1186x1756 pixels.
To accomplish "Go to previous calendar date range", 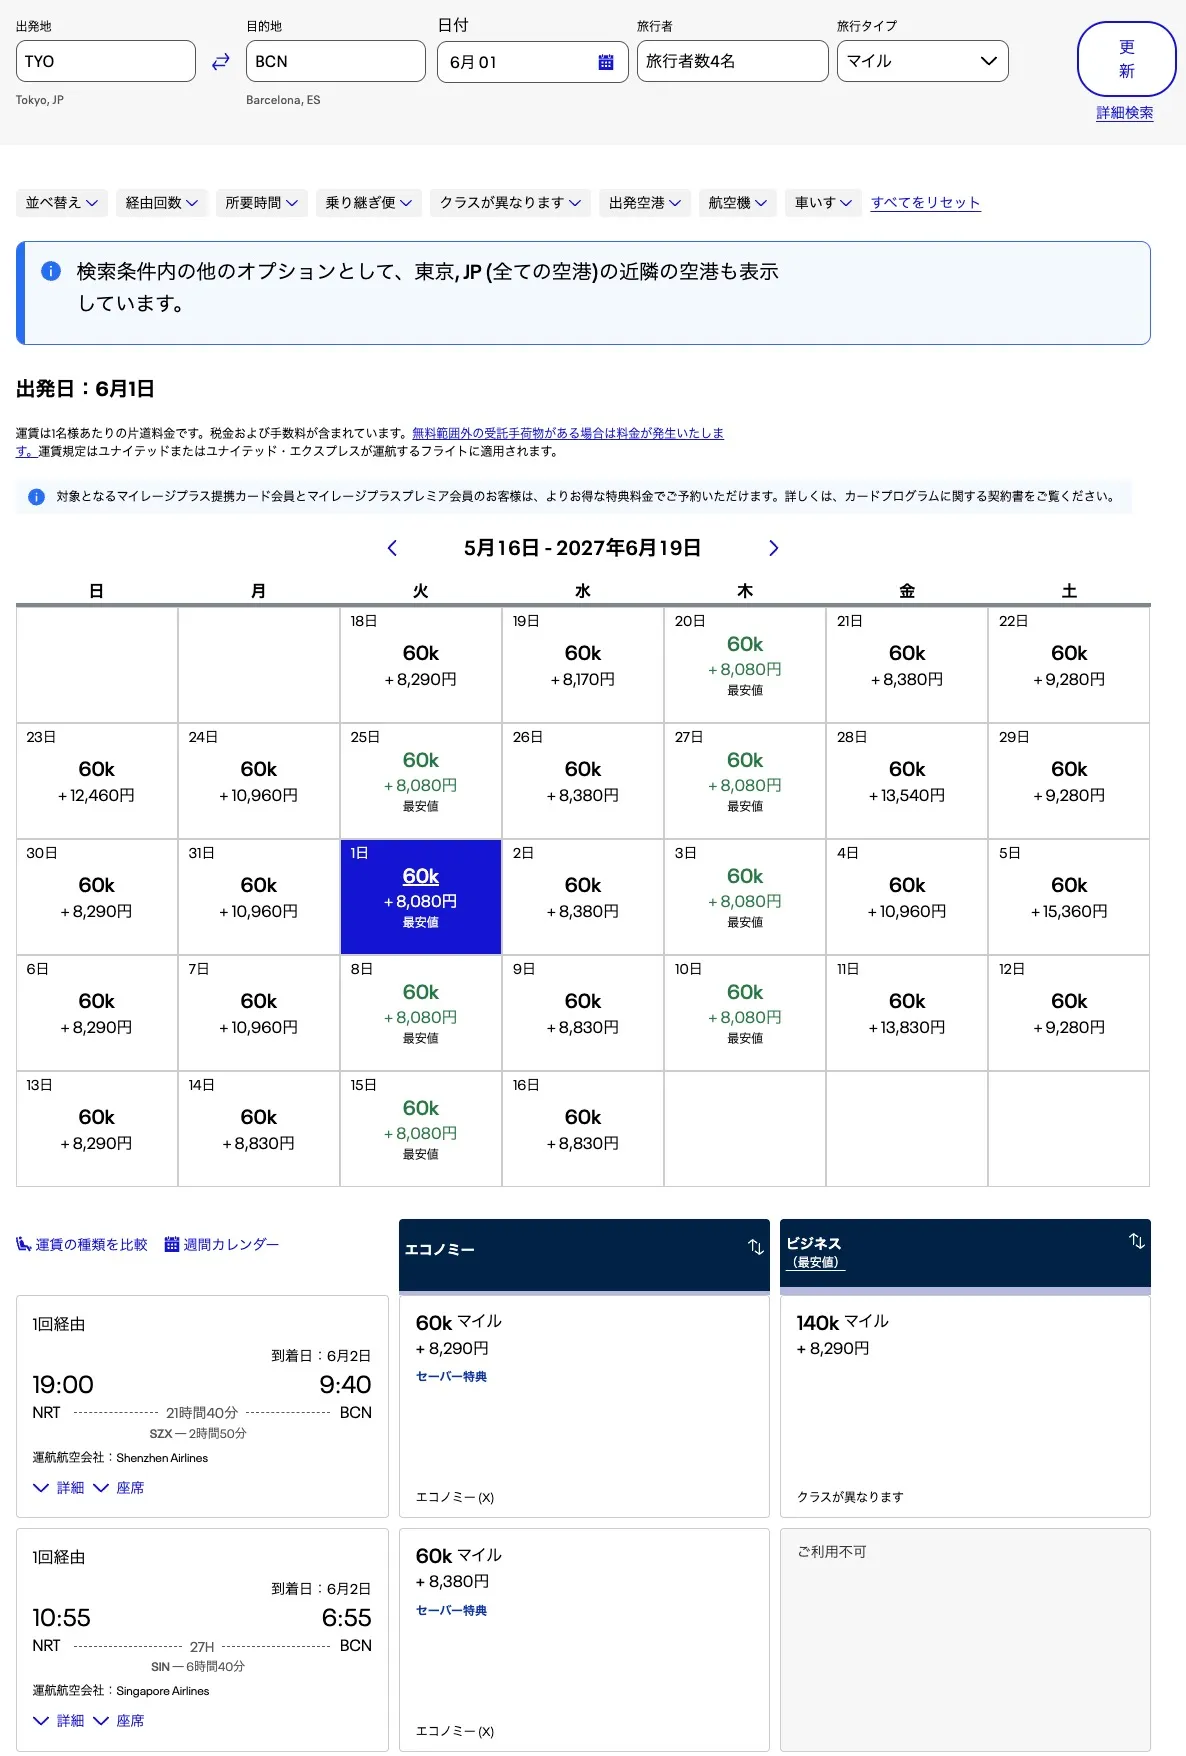I will point(392,548).
